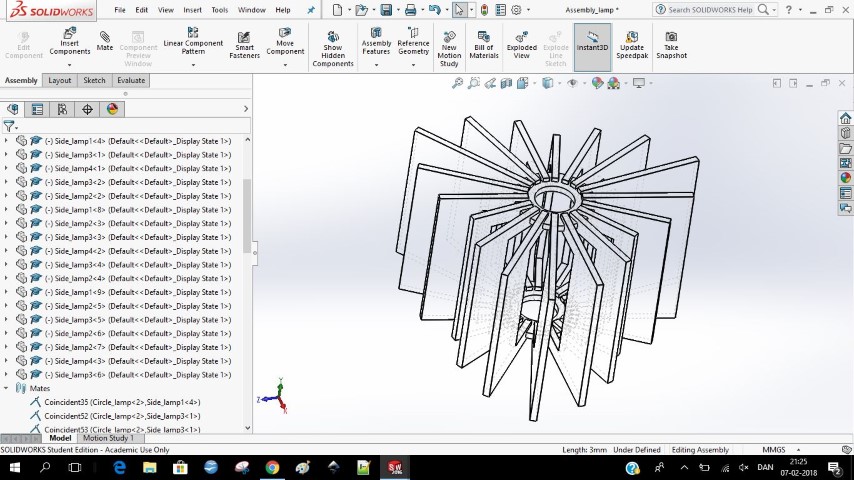
Task: Open Assembly Features tool
Action: point(376,41)
